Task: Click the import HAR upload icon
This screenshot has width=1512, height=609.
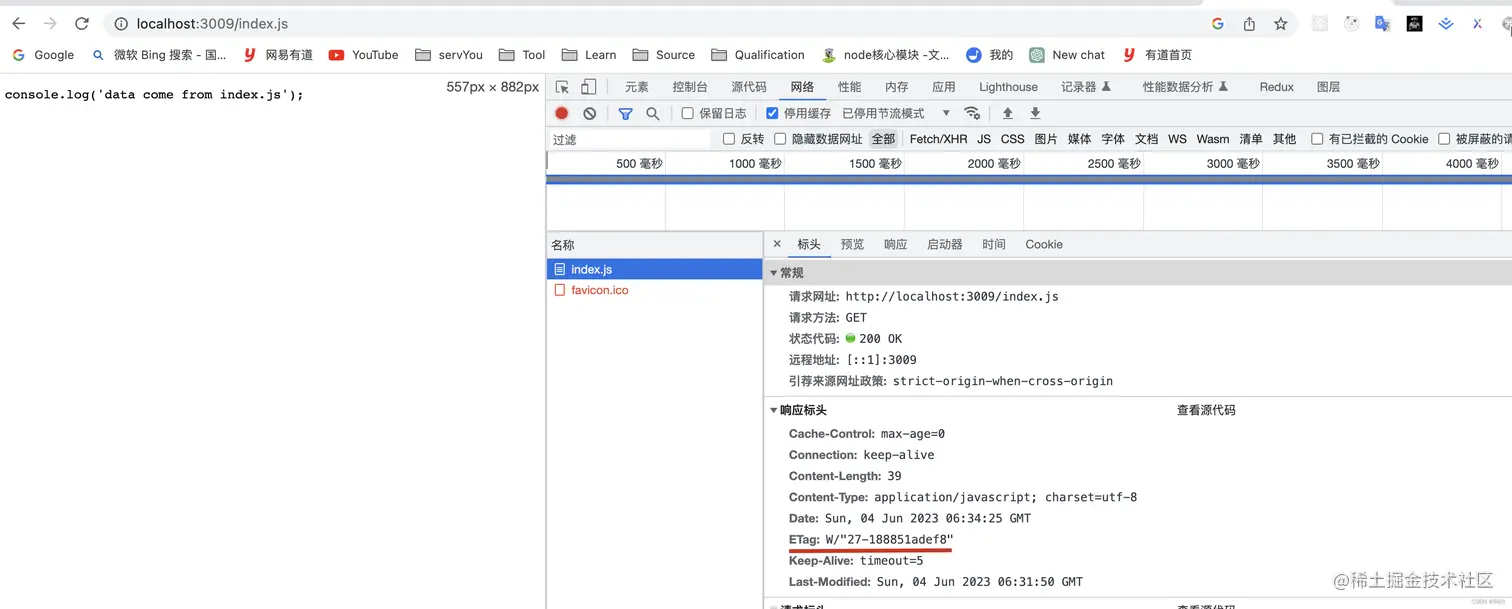Action: 1008,113
